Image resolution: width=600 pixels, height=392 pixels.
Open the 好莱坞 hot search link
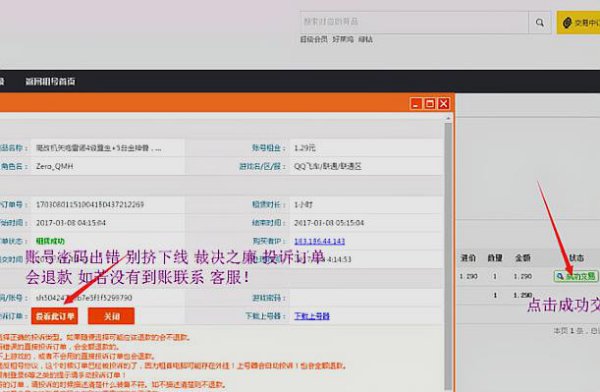click(343, 39)
